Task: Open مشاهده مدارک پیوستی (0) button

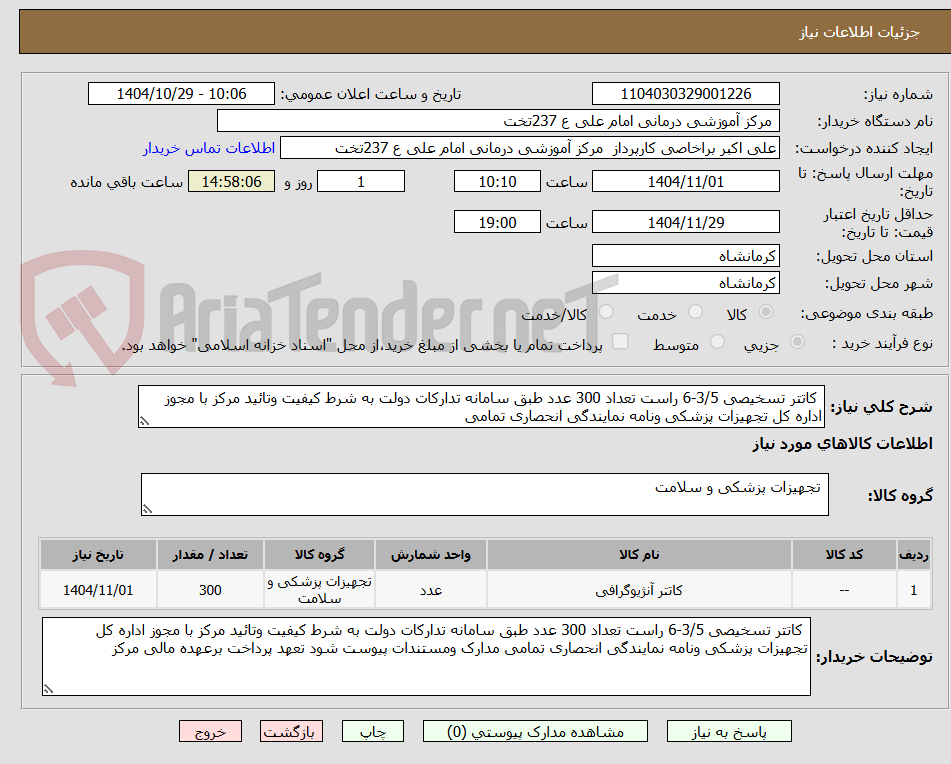Action: (535, 731)
